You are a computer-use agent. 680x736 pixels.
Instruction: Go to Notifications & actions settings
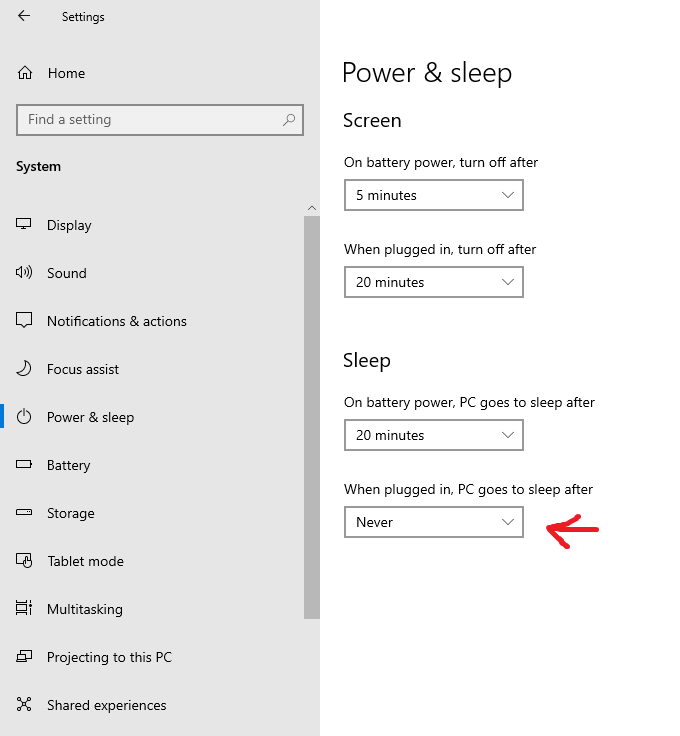pyautogui.click(x=116, y=321)
